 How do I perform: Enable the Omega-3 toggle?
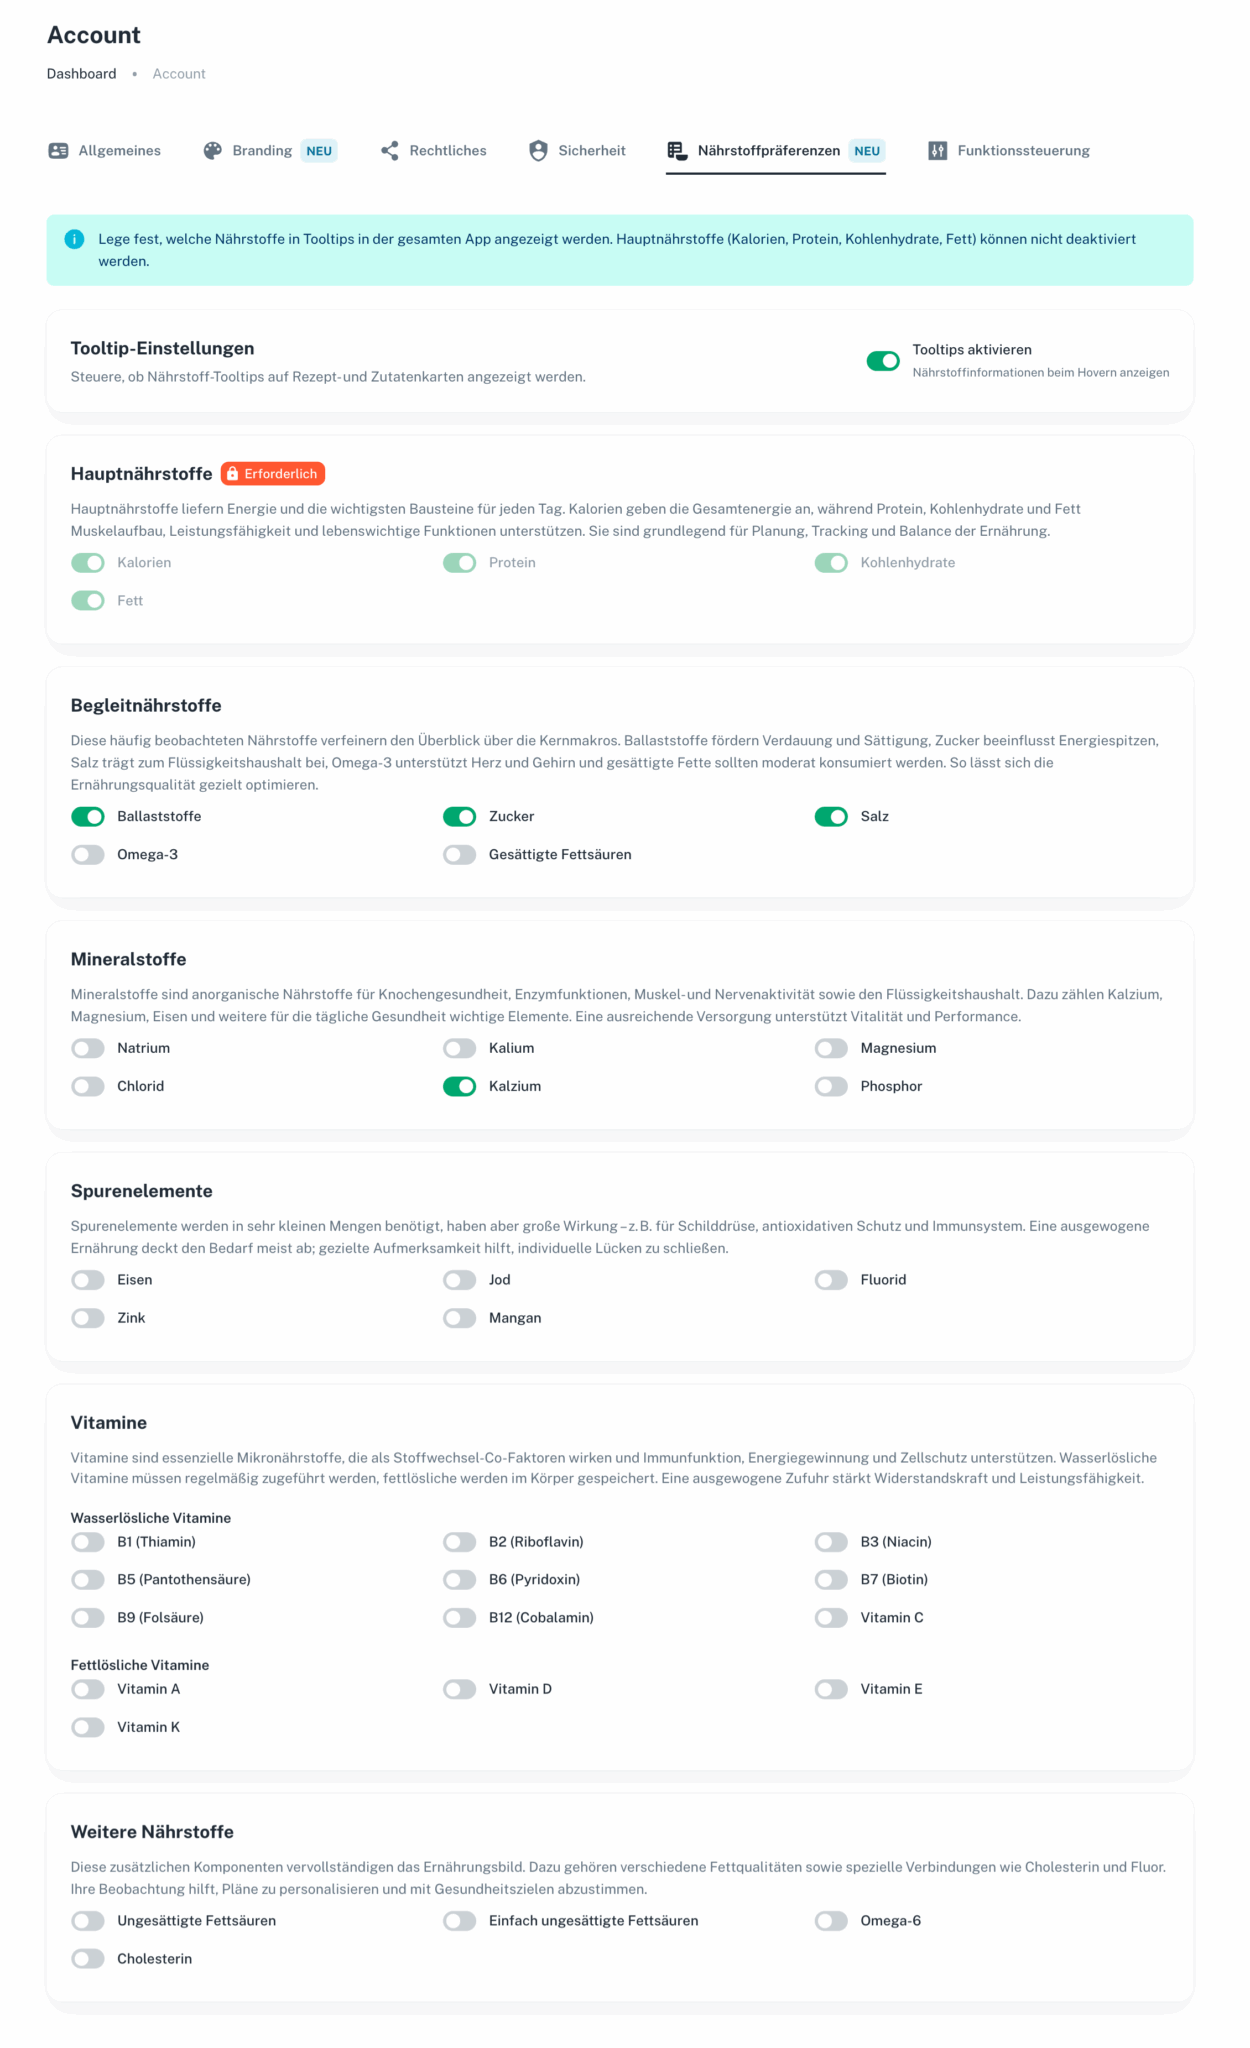point(88,855)
